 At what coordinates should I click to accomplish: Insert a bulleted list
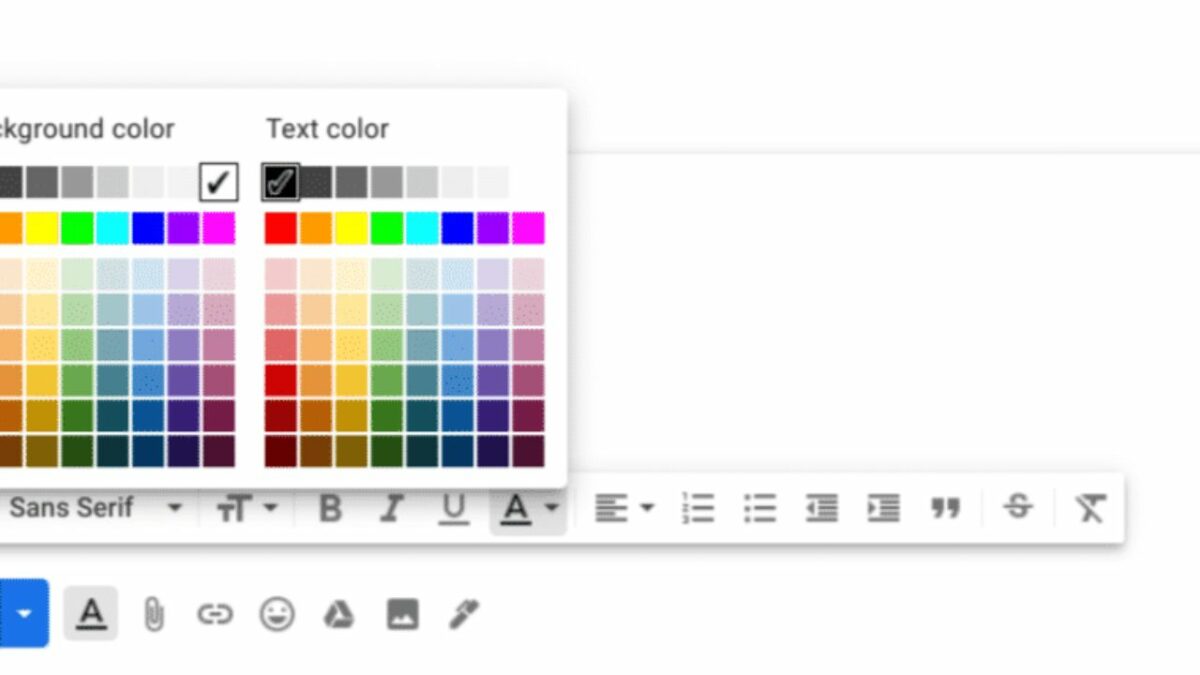pyautogui.click(x=760, y=508)
